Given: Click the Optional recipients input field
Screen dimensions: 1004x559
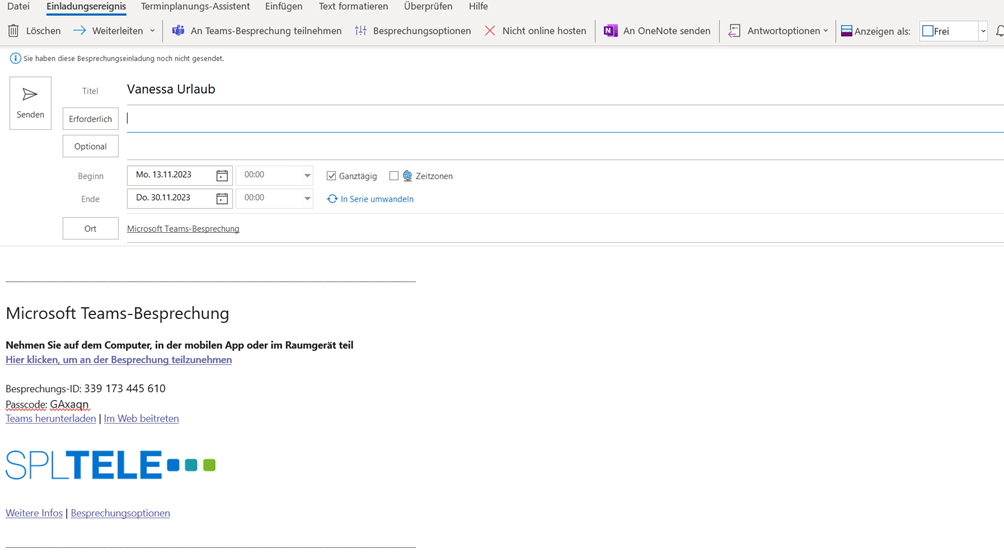Looking at the screenshot, I should point(565,146).
